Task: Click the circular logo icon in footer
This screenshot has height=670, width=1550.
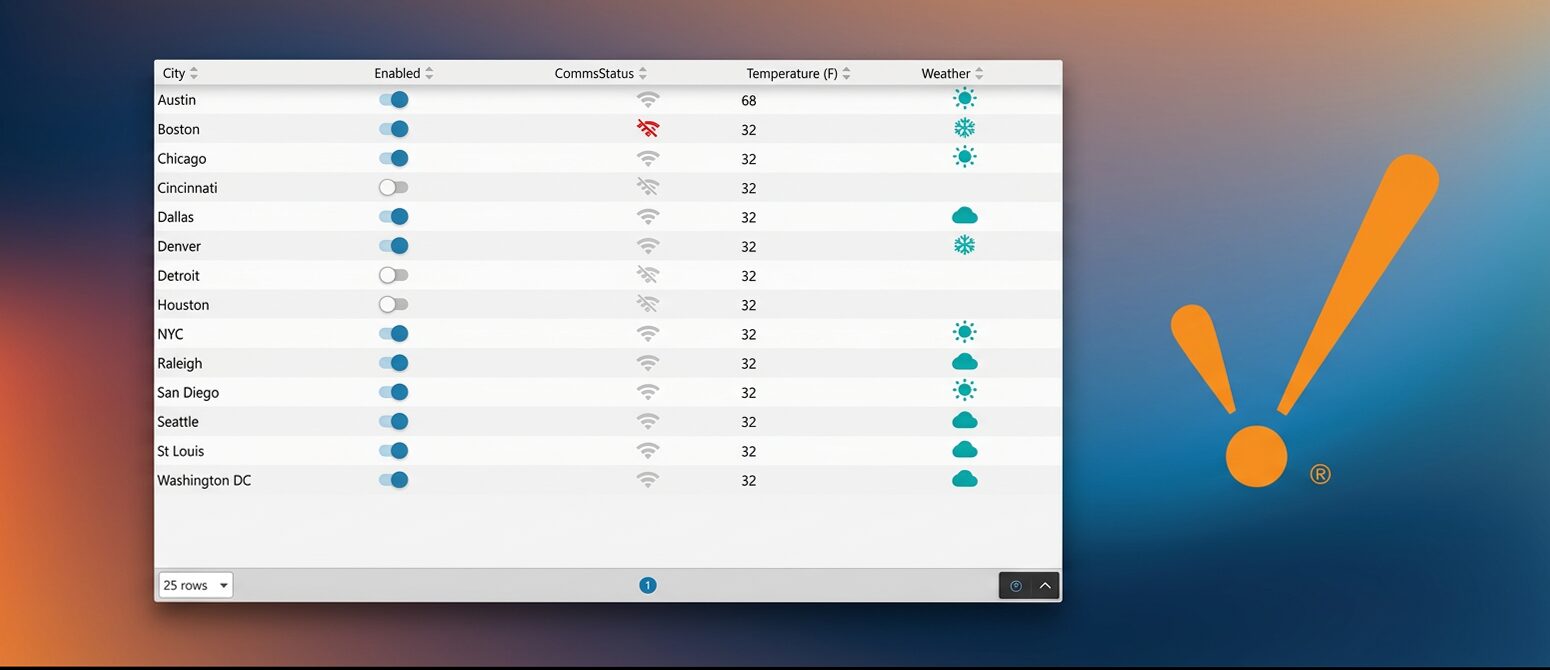Action: click(x=1016, y=586)
